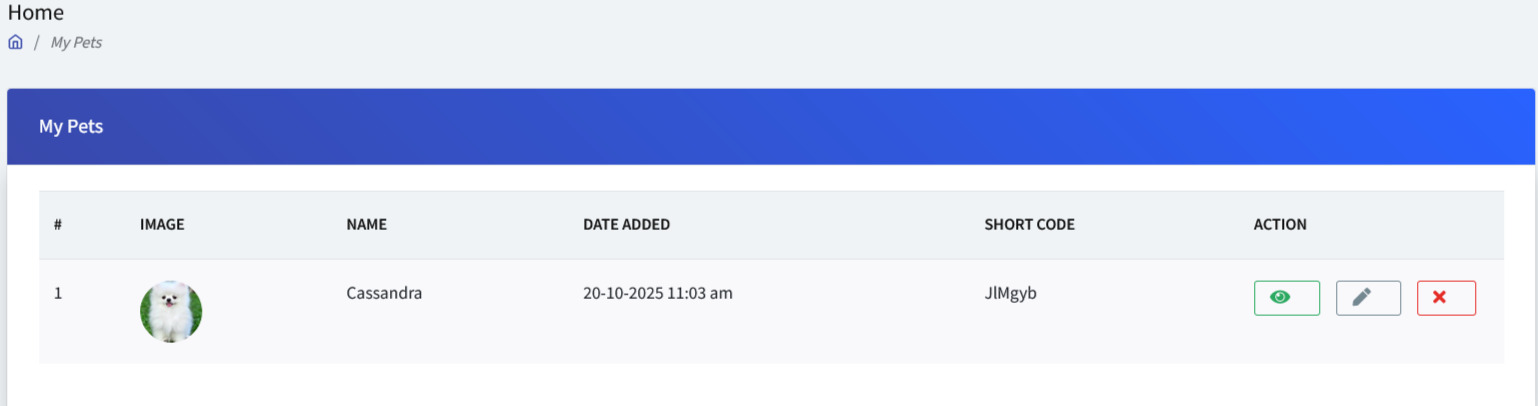Sort by the NAME column header
This screenshot has width=1538, height=406.
[x=366, y=225]
